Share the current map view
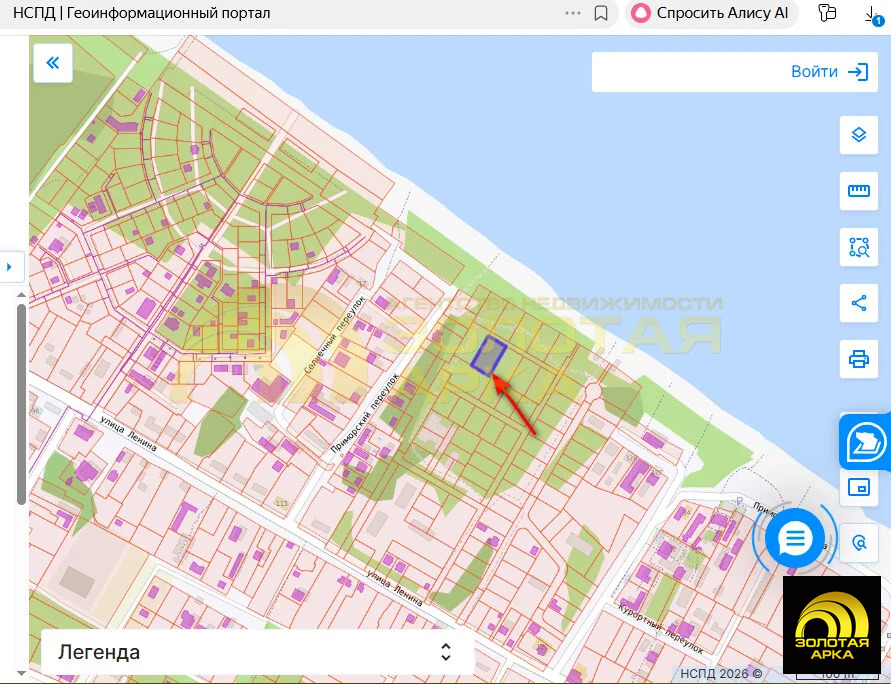Screen dimensions: 891x684 (x=859, y=303)
